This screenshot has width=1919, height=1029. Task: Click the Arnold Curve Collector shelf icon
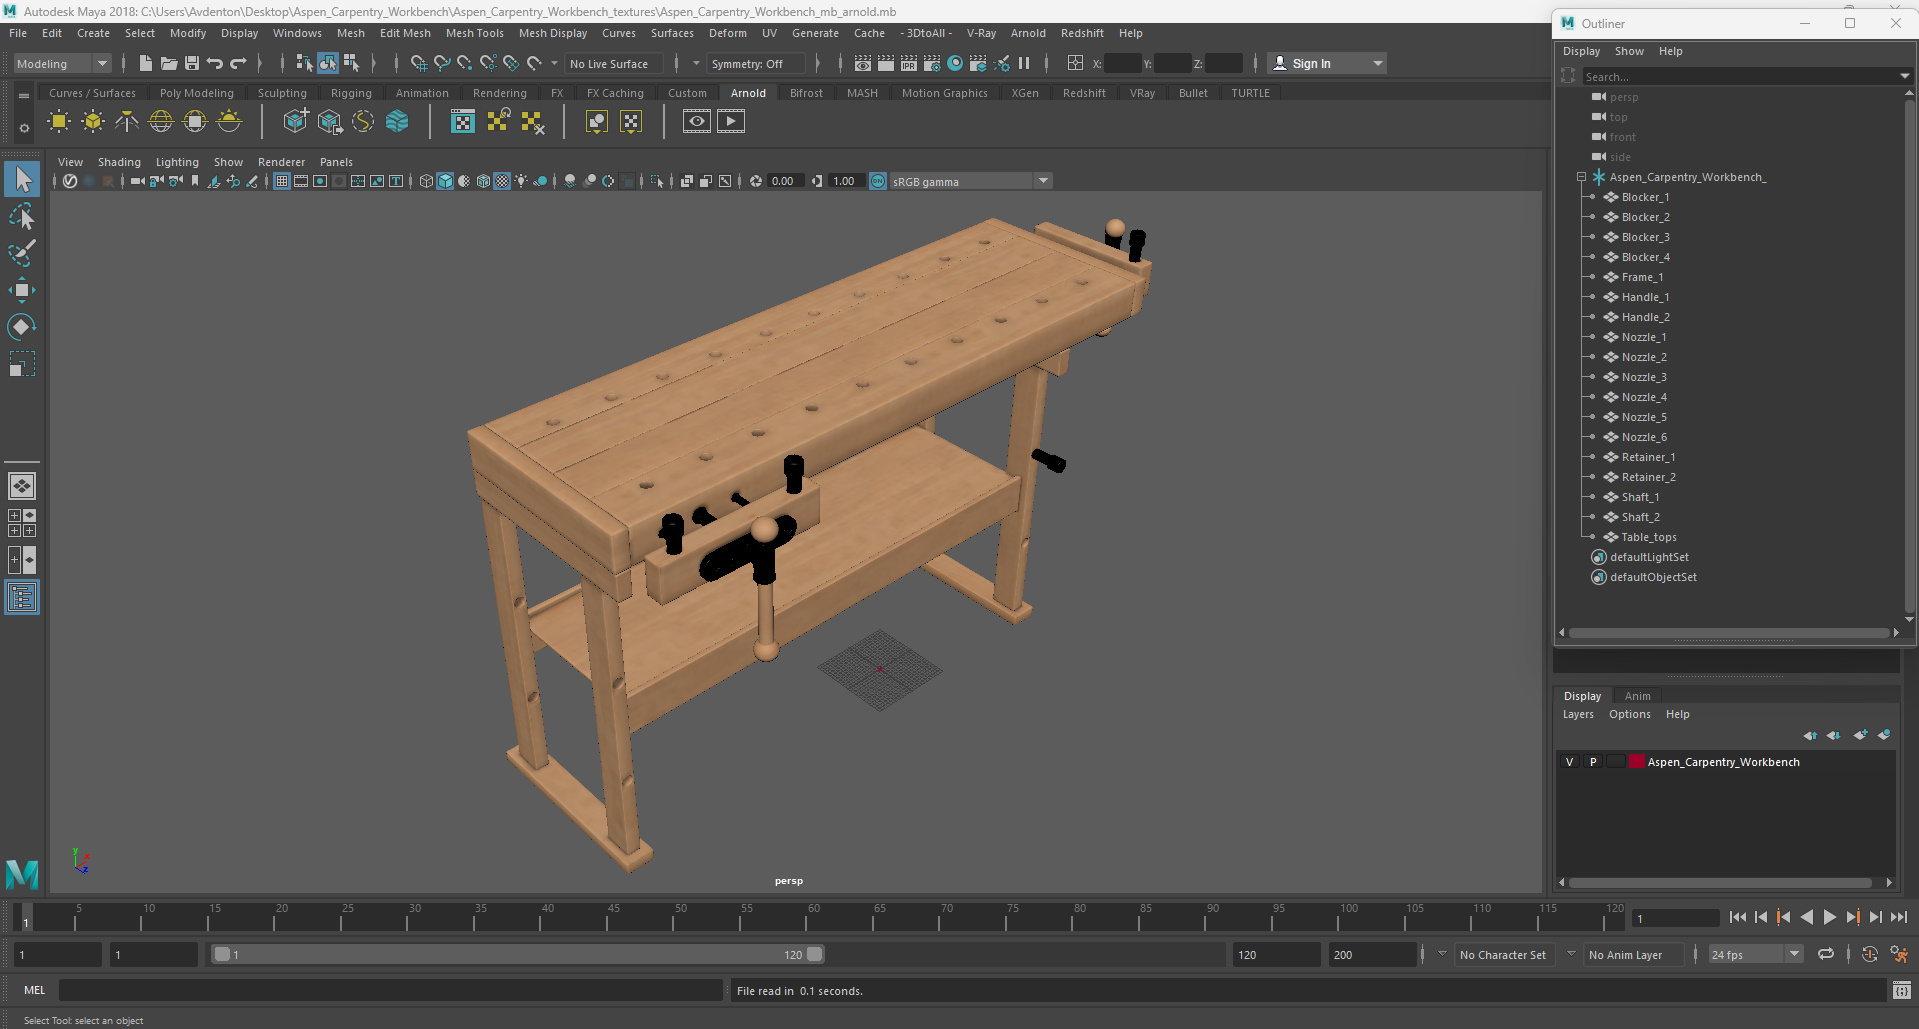point(363,122)
